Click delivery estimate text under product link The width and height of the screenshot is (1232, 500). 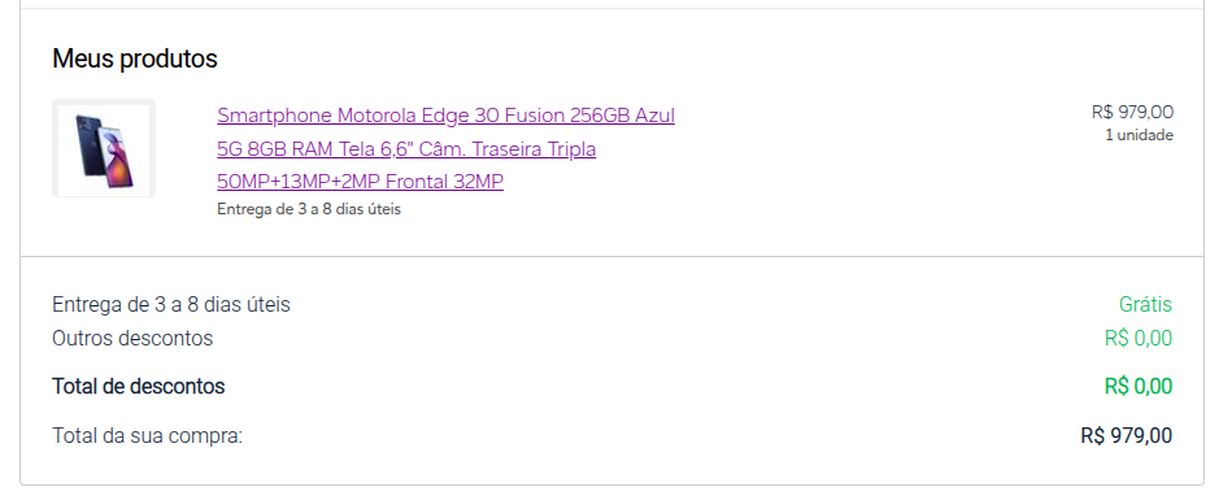pos(309,210)
